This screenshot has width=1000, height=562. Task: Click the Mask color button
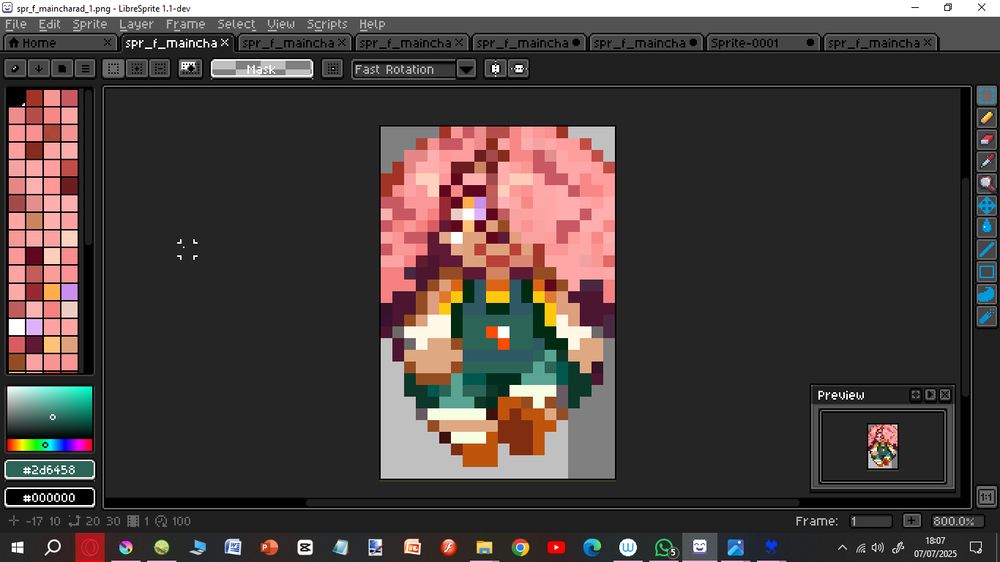tap(261, 69)
